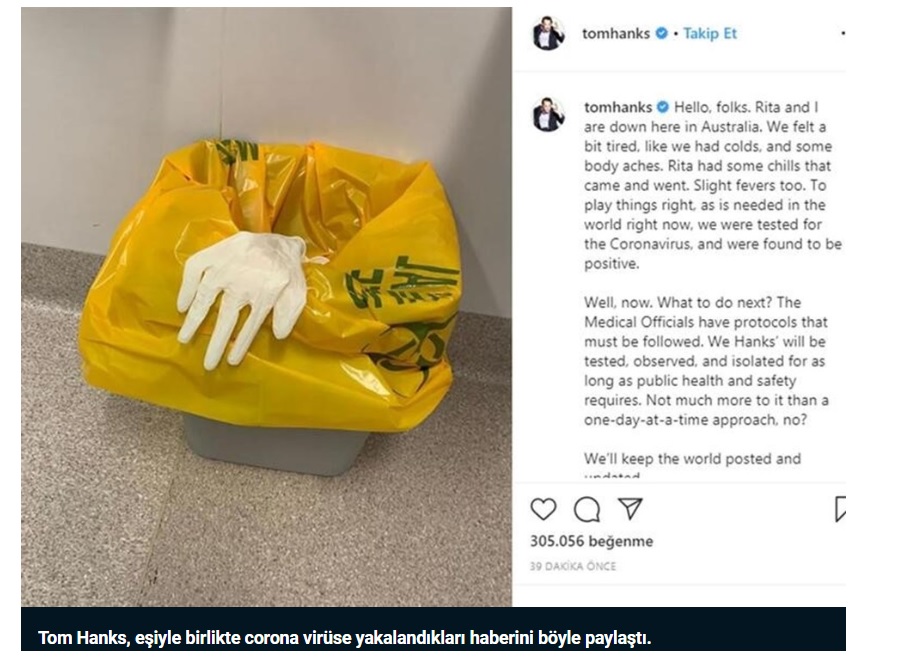
Task: Click the verified badge in the caption
Action: (x=663, y=107)
